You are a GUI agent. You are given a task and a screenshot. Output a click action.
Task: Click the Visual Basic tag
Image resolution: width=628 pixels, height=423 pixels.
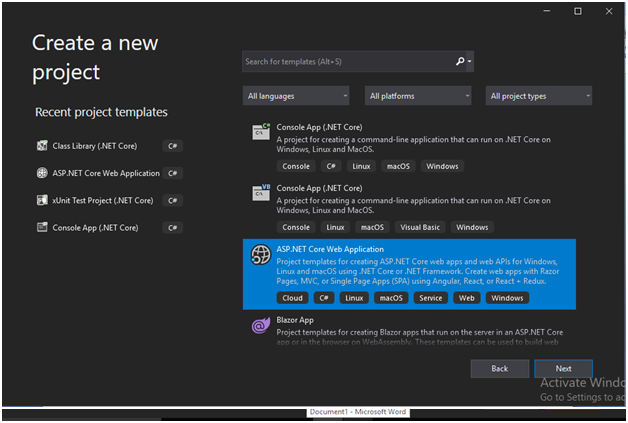click(420, 227)
